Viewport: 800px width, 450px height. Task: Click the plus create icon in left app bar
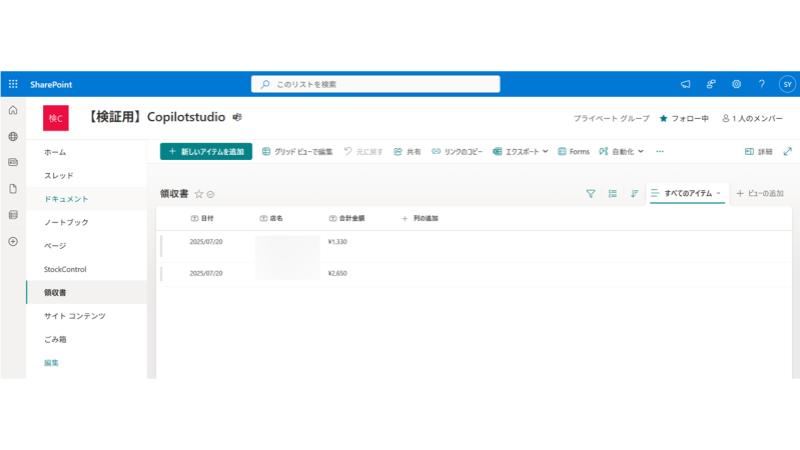(x=13, y=241)
